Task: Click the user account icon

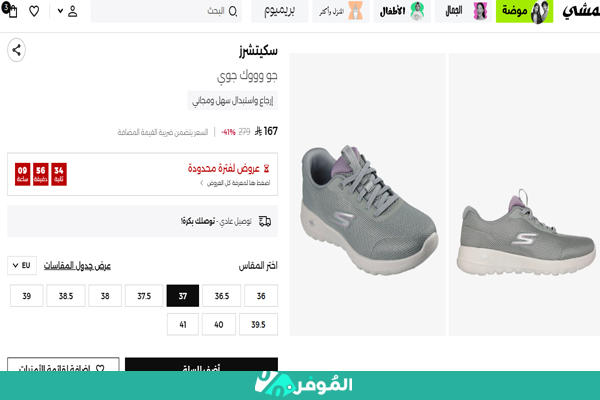Action: 73,11
